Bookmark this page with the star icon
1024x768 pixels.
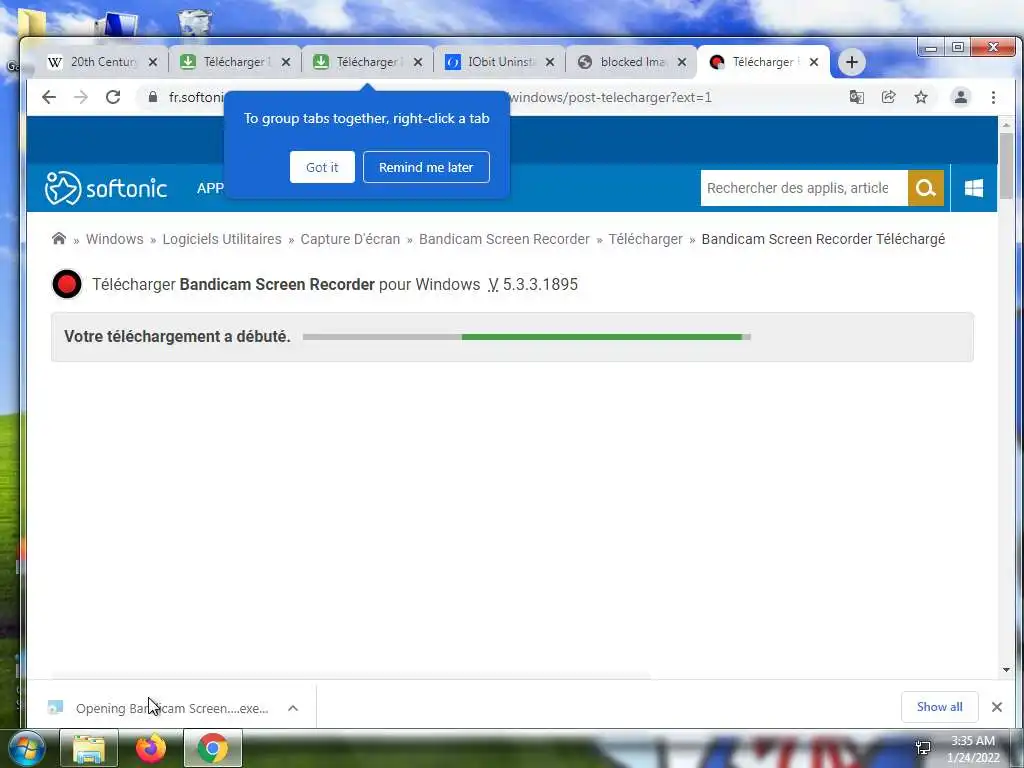[x=921, y=97]
